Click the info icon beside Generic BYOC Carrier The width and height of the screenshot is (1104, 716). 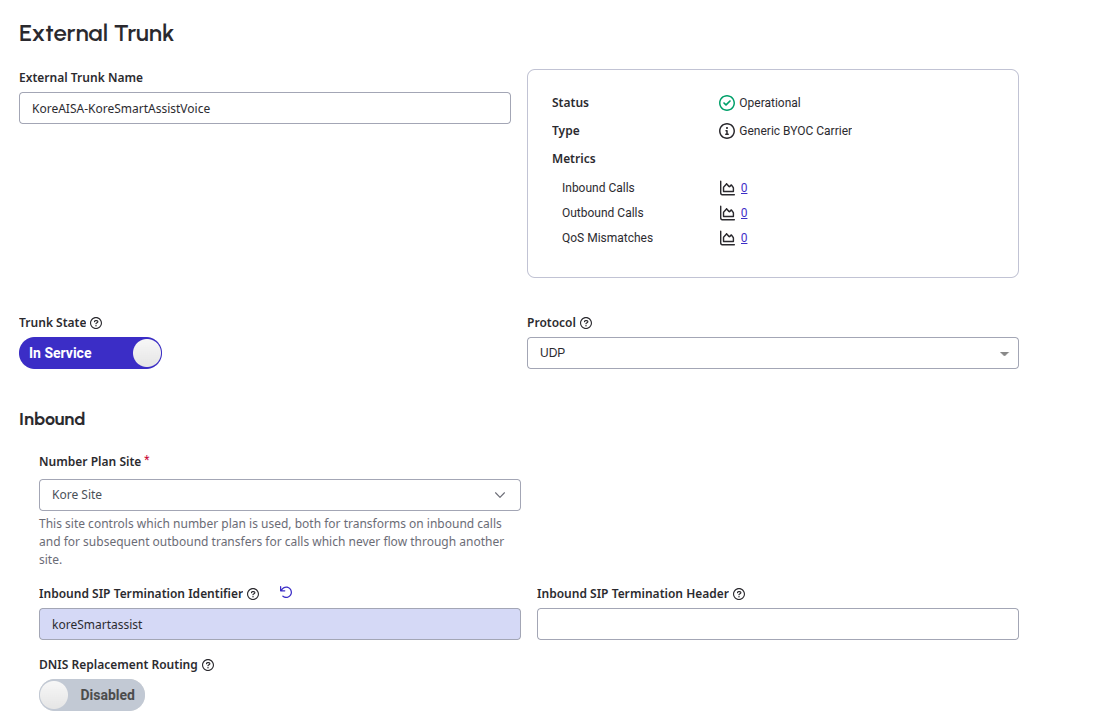[x=727, y=131]
